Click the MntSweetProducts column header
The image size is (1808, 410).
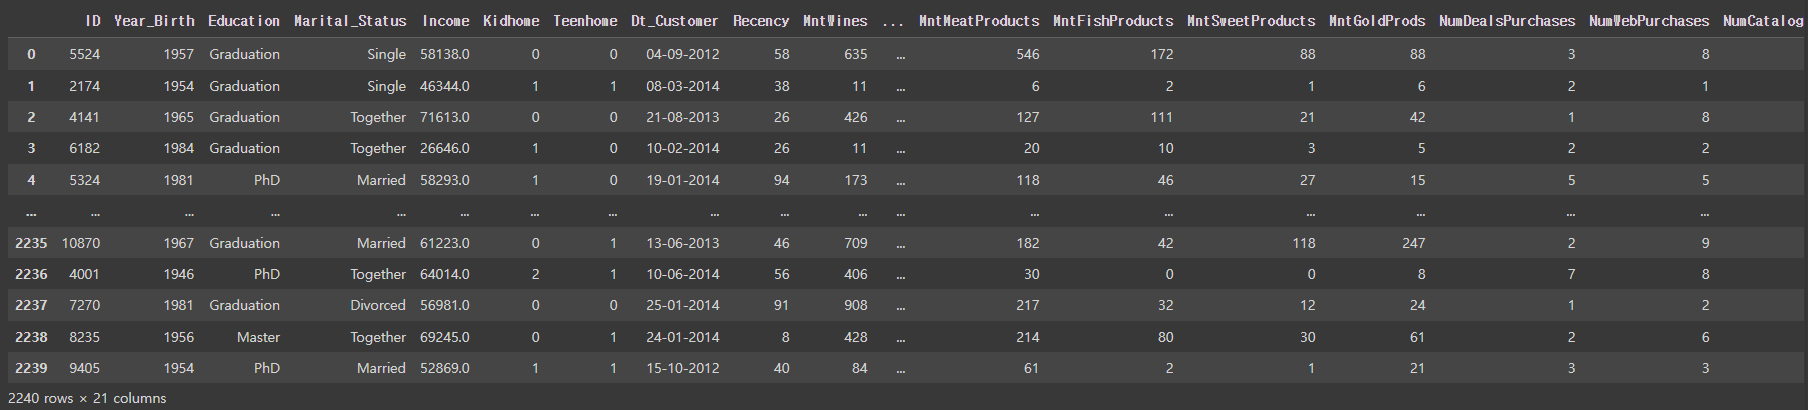[1251, 21]
